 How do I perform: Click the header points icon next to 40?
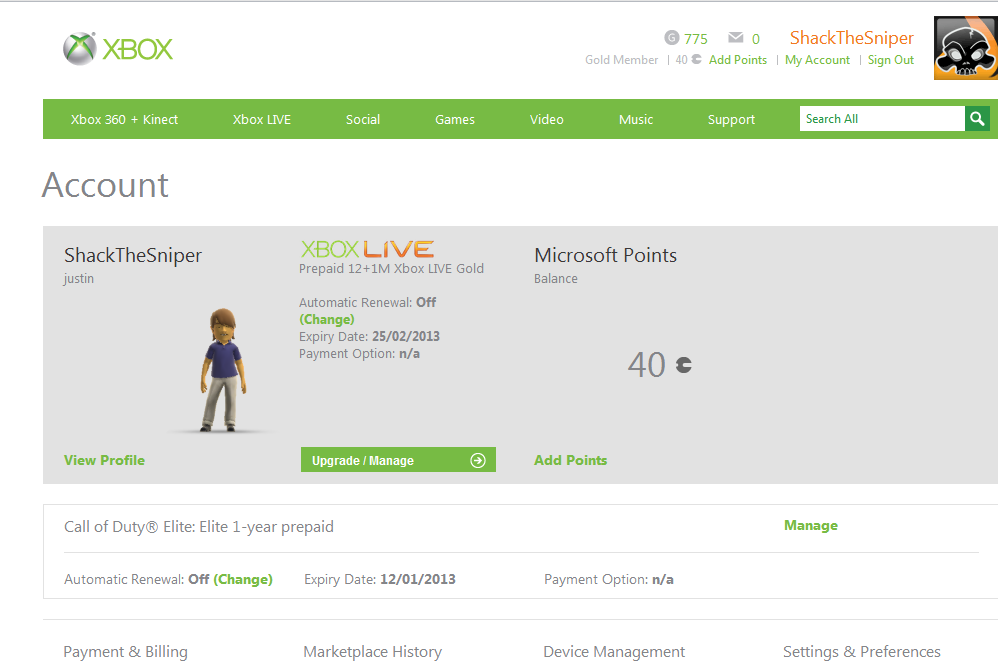[696, 59]
